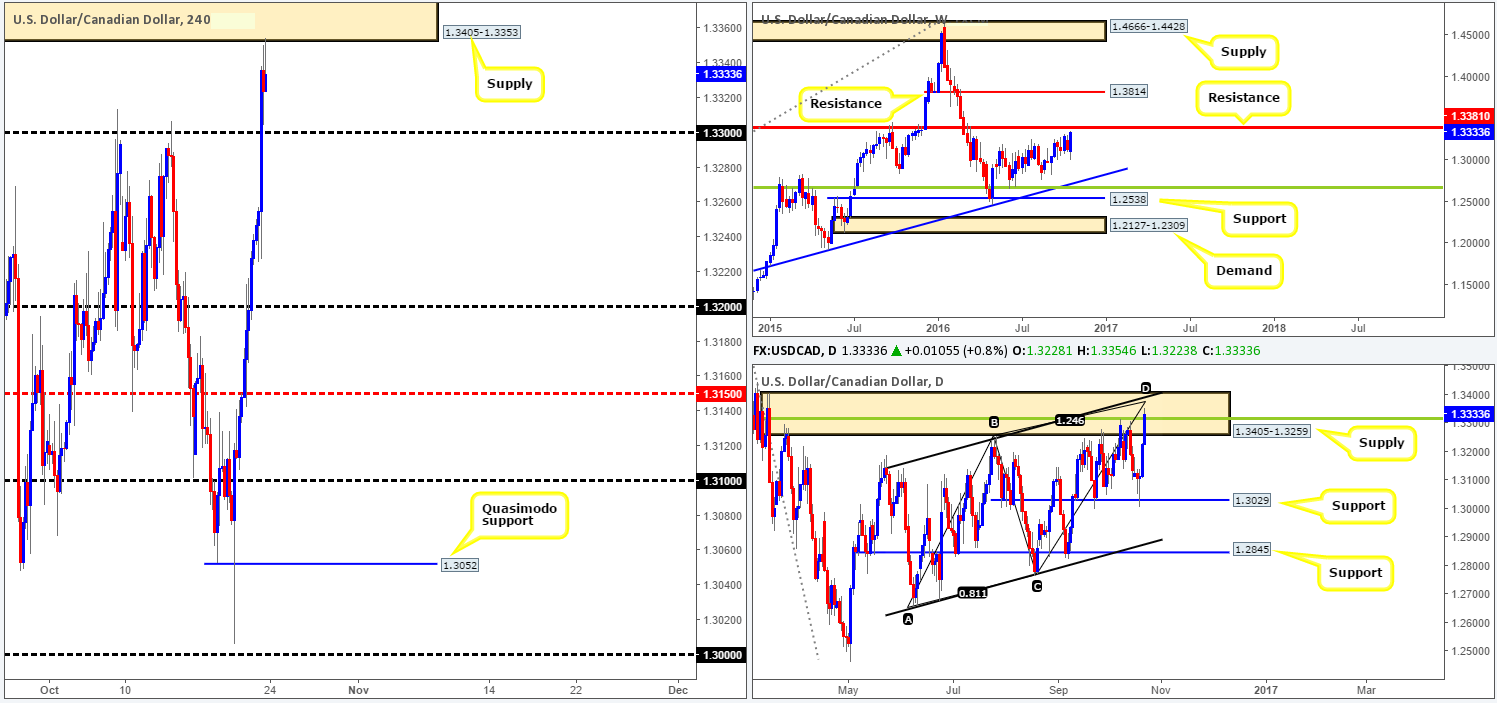This screenshot has width=1497, height=703.
Task: Select the 1.3405-1.3259 zone label
Action: pos(1272,432)
